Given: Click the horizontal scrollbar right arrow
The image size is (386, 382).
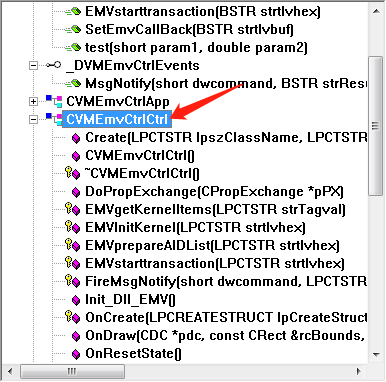Looking at the screenshot, I should coord(359,372).
